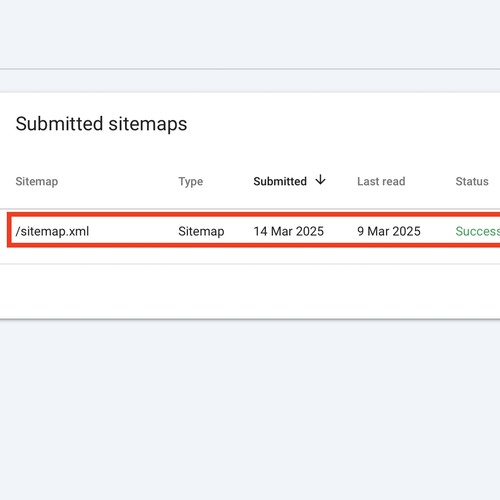Image resolution: width=500 pixels, height=500 pixels.
Task: Click white space right of Submitted sitemaps title
Action: click(x=343, y=124)
